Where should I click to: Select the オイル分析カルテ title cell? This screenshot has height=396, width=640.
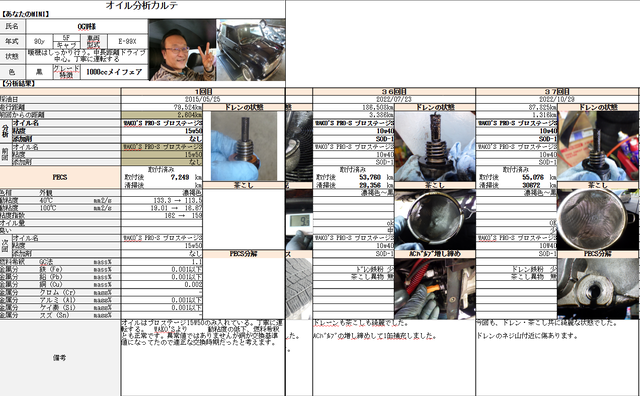pos(142,5)
